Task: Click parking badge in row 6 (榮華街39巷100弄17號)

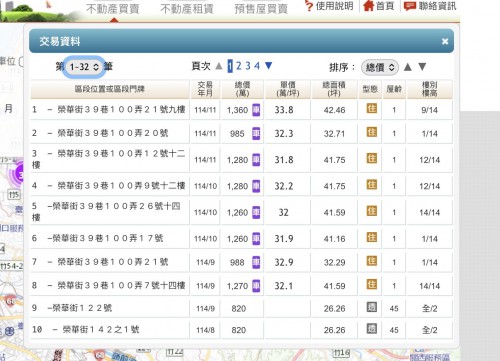Action: tap(256, 239)
